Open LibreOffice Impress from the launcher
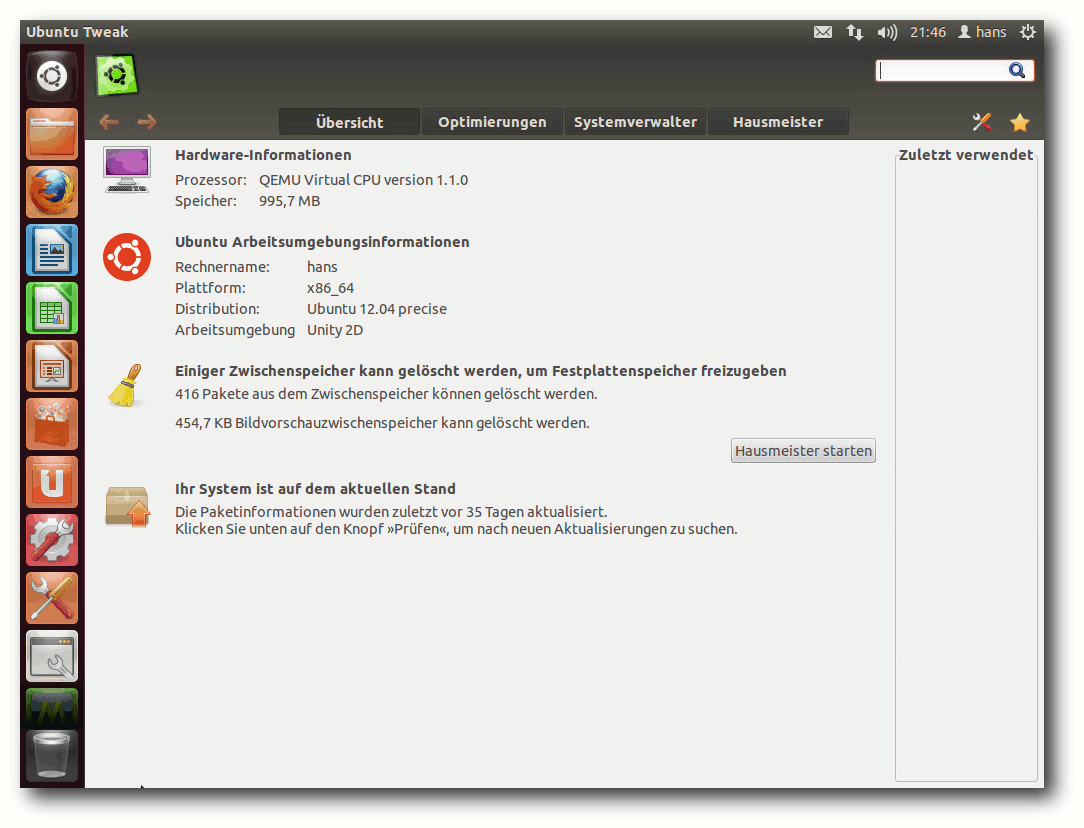 pyautogui.click(x=52, y=366)
